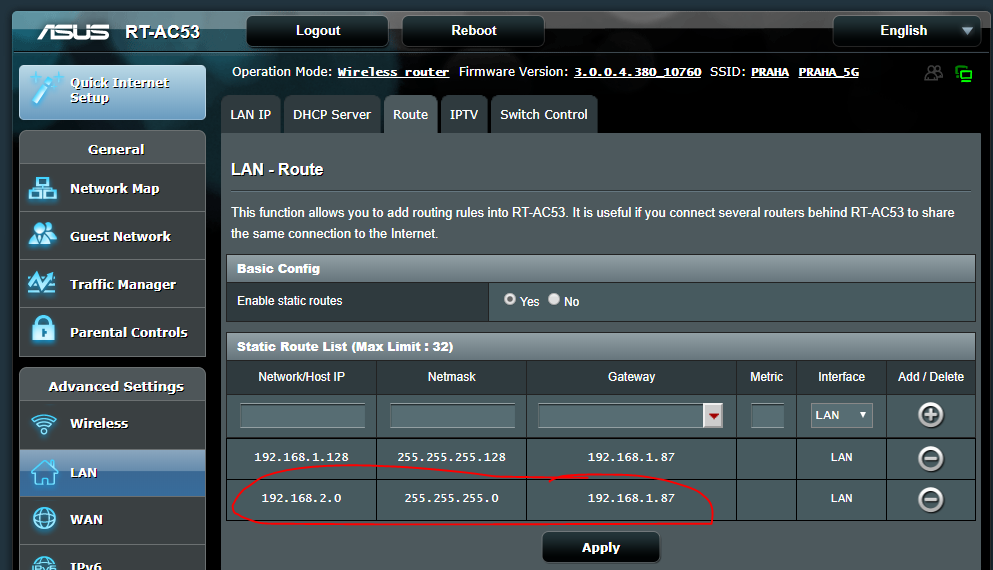This screenshot has height=570, width=993.
Task: Focus the Network/Host IP input field
Action: click(x=303, y=416)
